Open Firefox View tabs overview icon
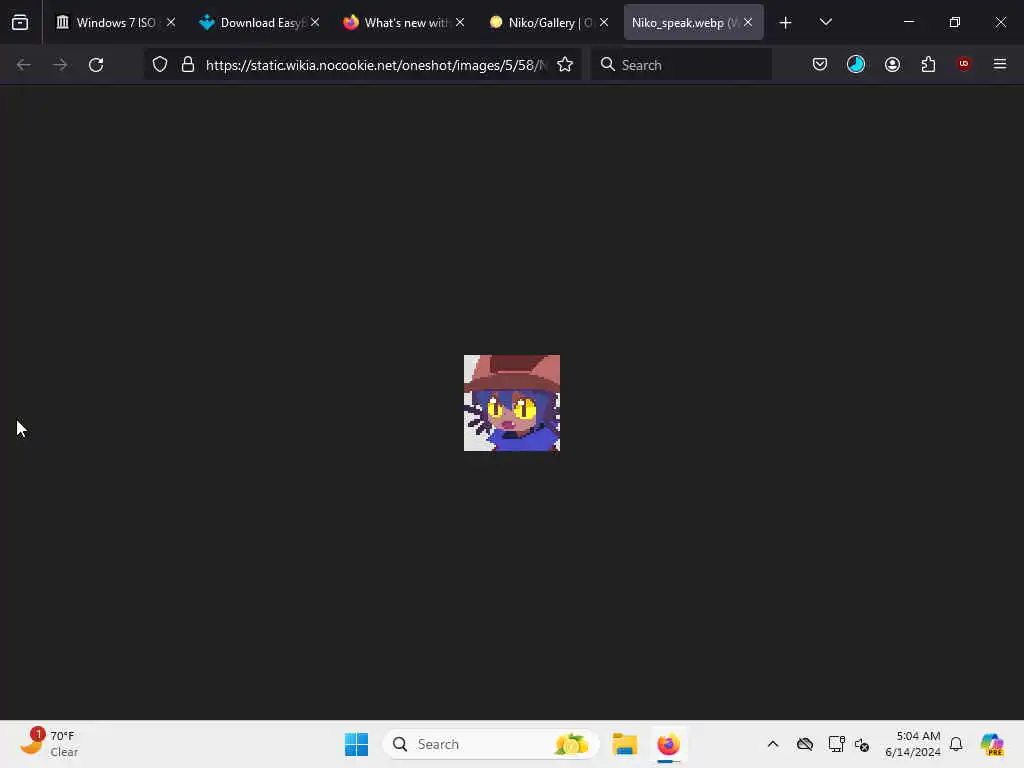 [20, 22]
